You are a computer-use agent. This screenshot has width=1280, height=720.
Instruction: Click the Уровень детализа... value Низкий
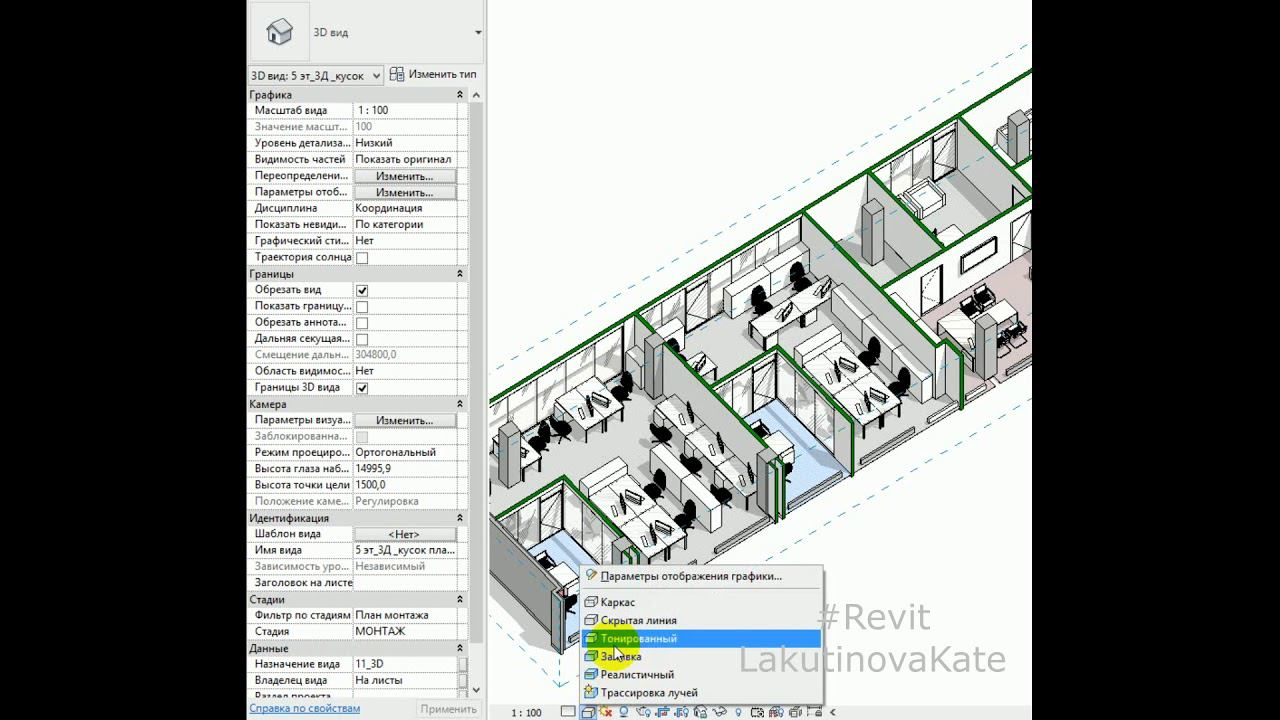coord(404,143)
